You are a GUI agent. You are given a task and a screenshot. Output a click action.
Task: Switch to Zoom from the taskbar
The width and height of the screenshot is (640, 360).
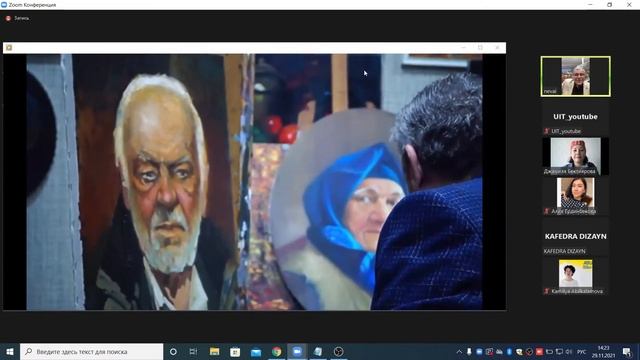point(297,351)
